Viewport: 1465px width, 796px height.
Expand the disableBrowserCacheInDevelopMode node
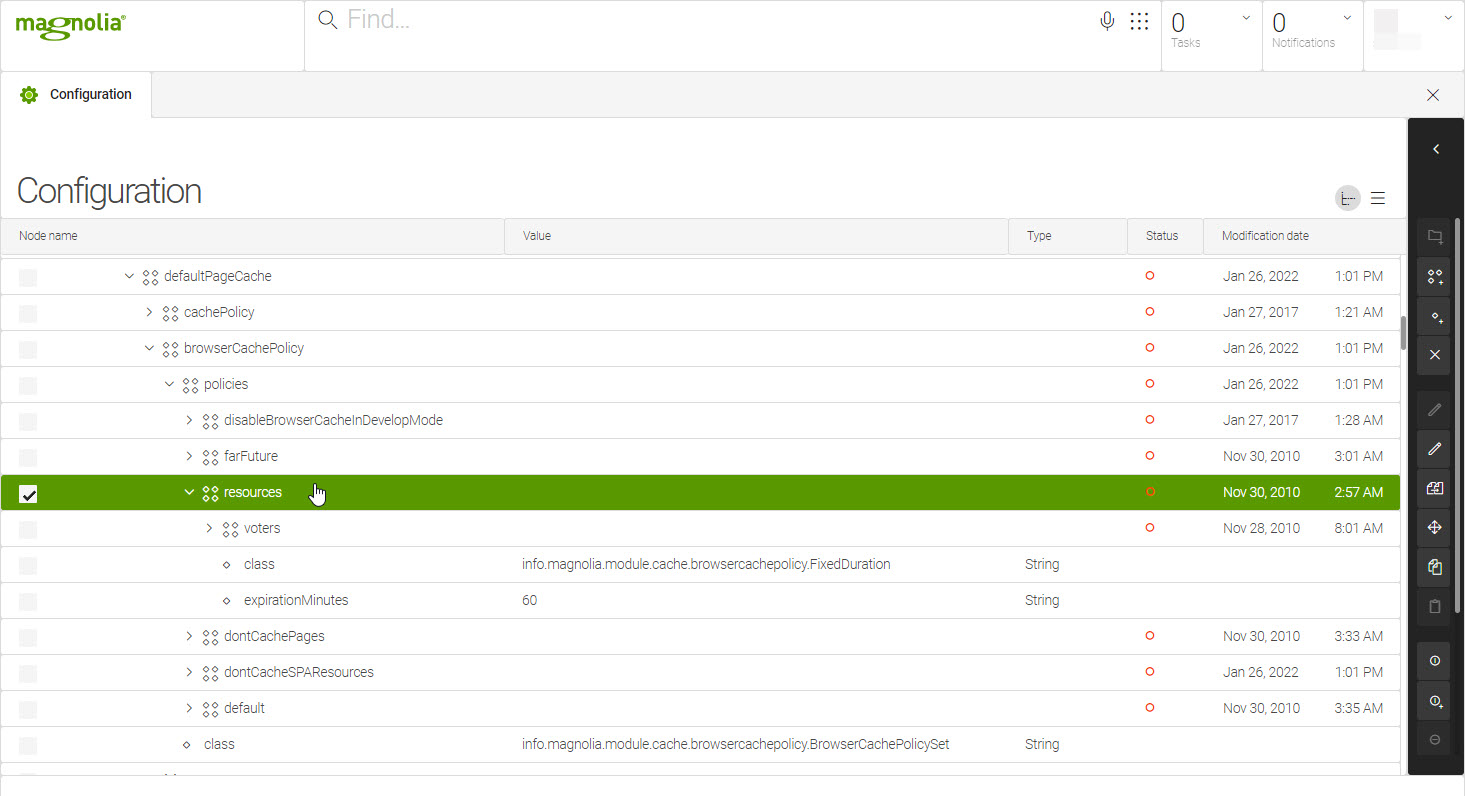pyautogui.click(x=189, y=420)
